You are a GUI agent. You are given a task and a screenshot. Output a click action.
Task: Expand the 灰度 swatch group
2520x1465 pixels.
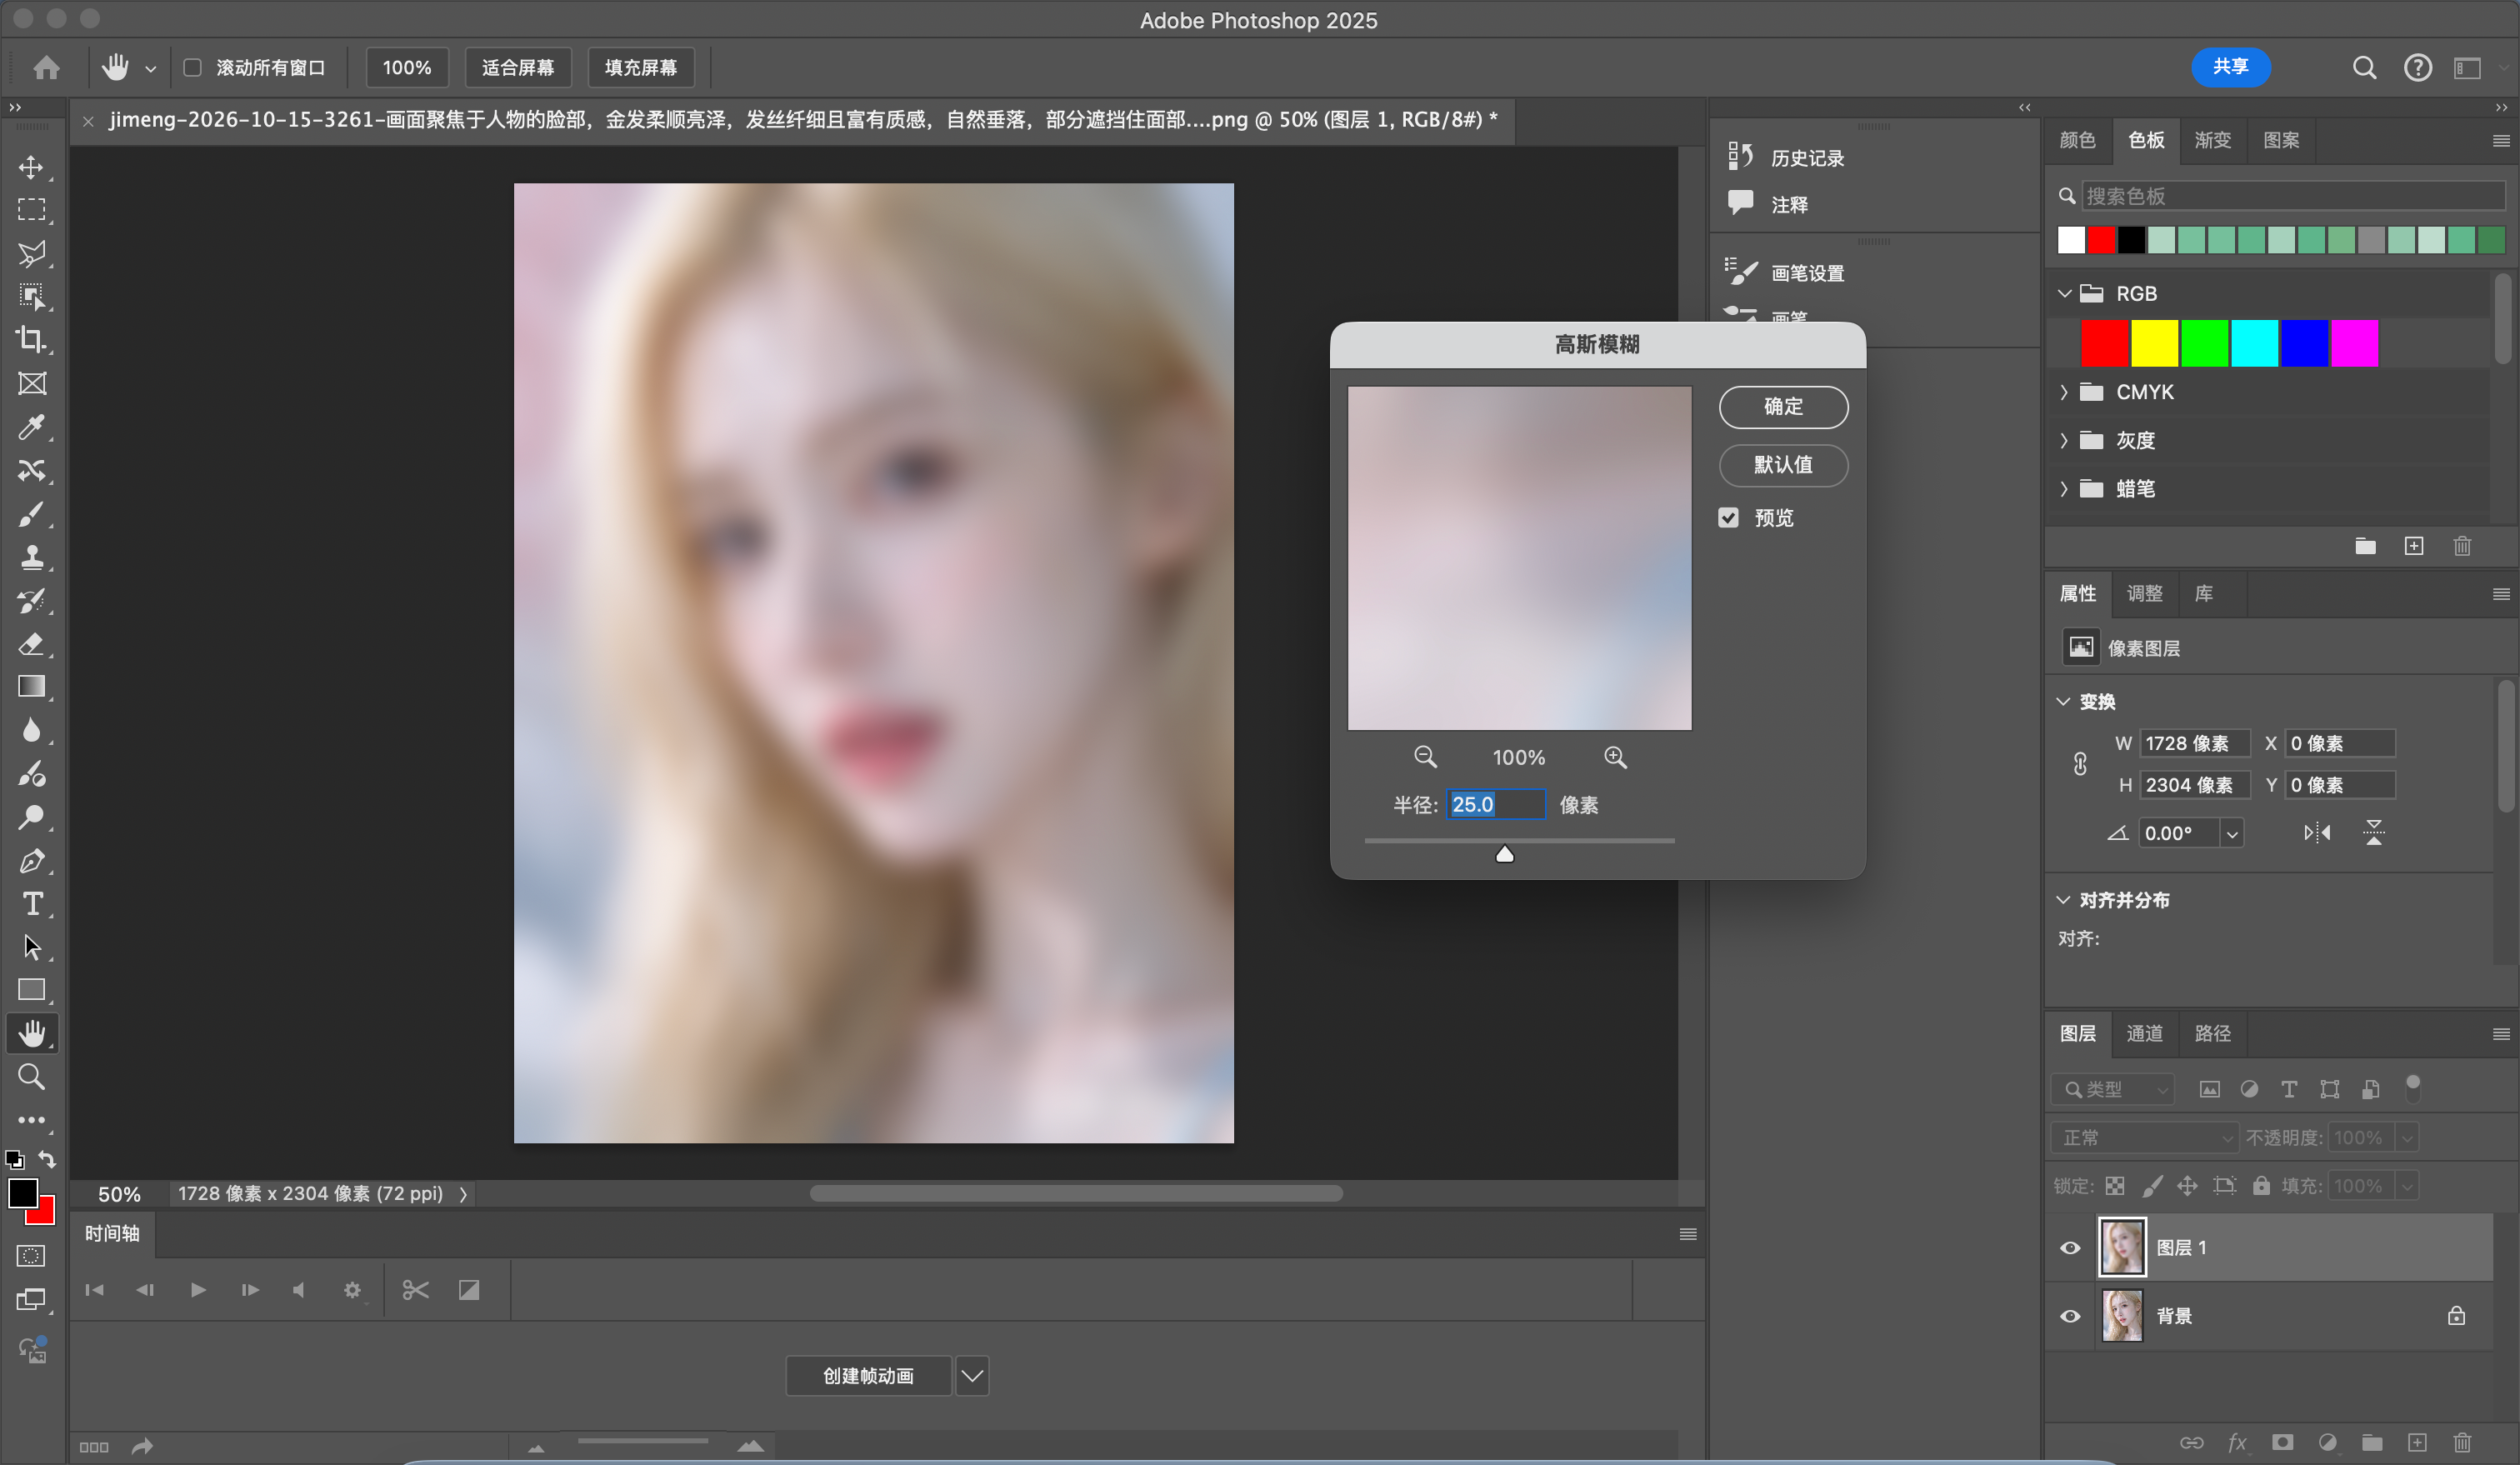[2064, 440]
